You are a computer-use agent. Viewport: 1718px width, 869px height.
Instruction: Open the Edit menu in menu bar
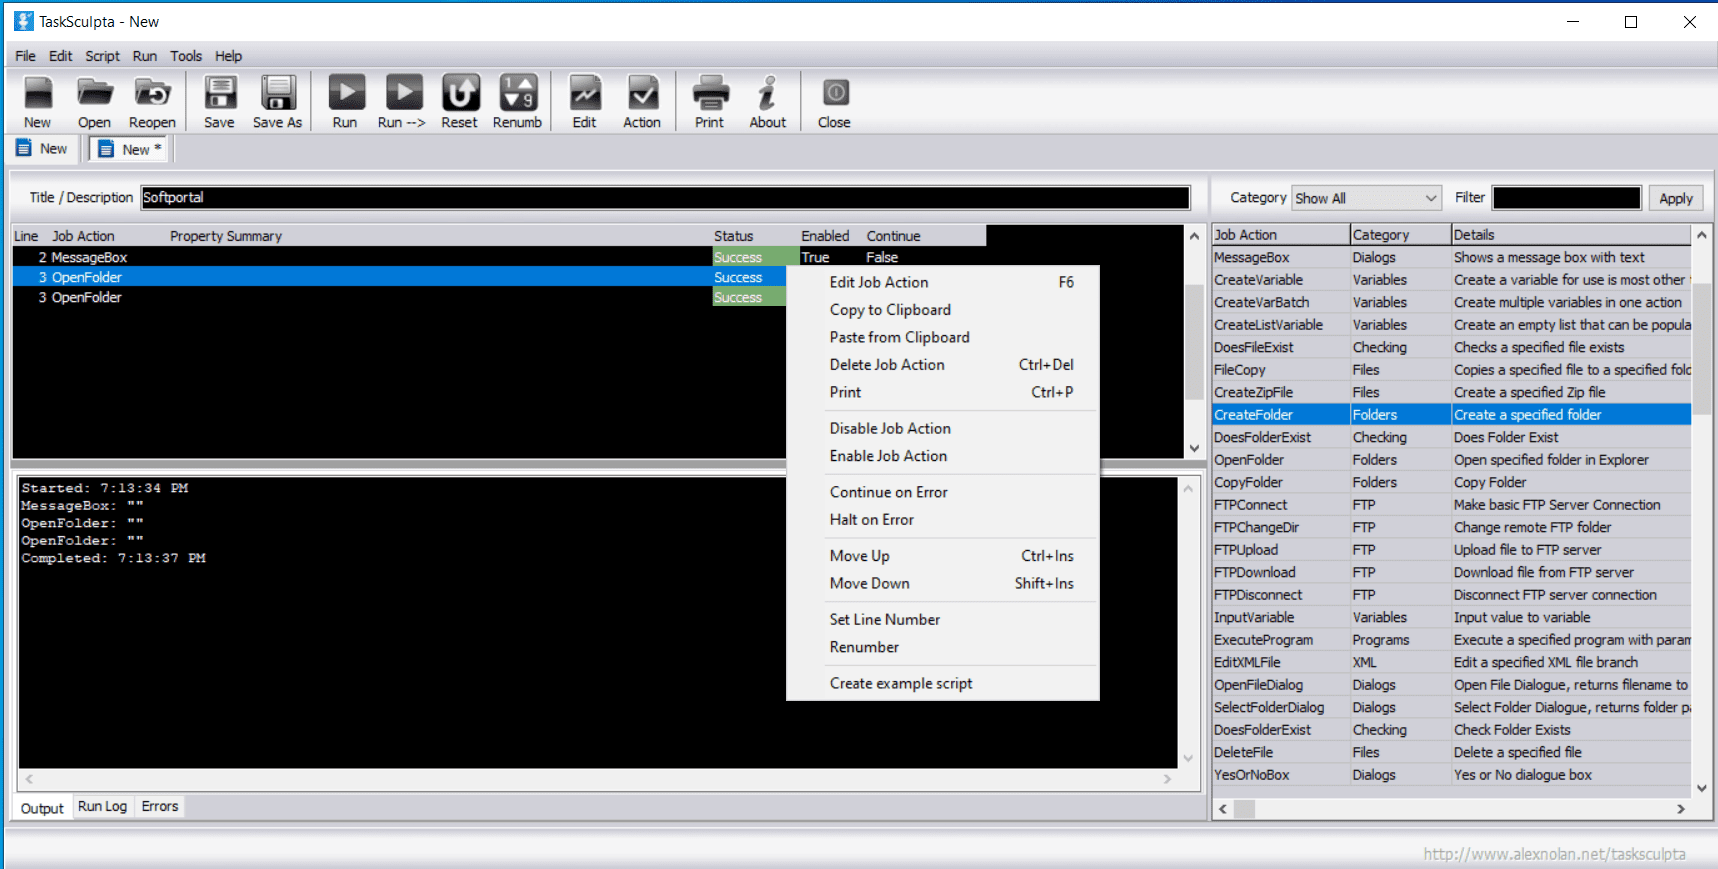(61, 56)
